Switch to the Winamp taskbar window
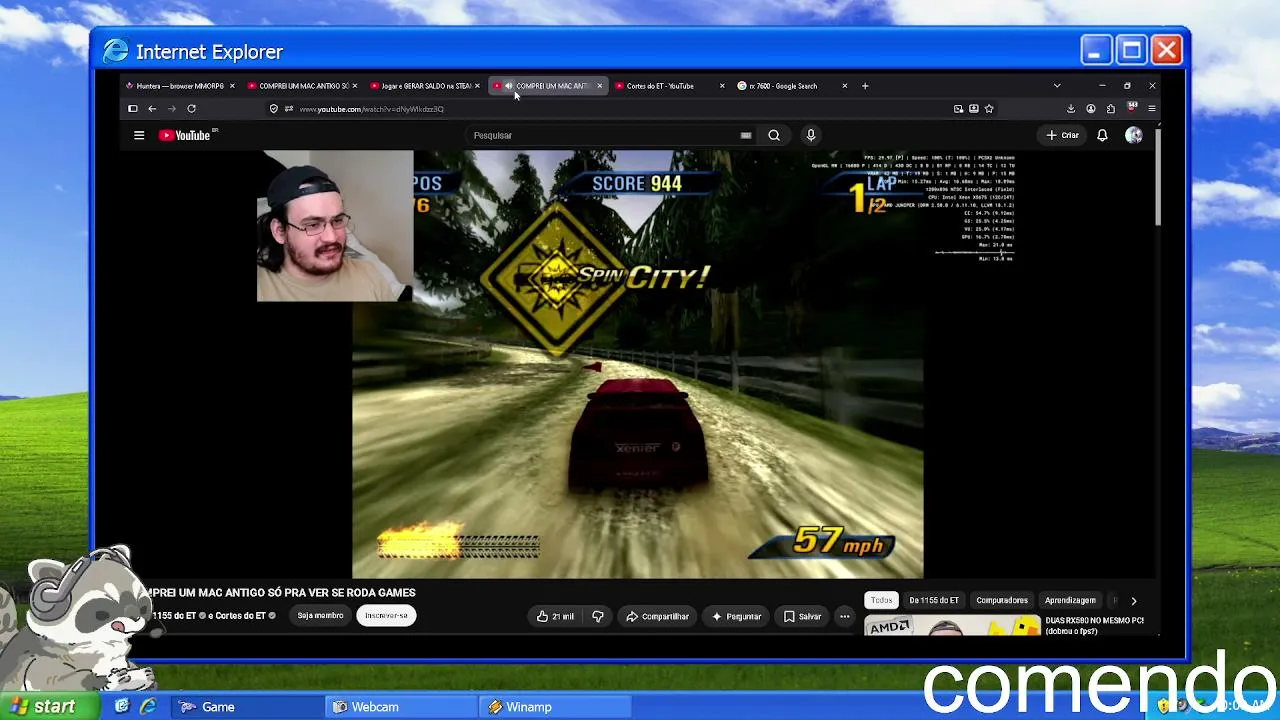The height and width of the screenshot is (720, 1280). point(556,707)
